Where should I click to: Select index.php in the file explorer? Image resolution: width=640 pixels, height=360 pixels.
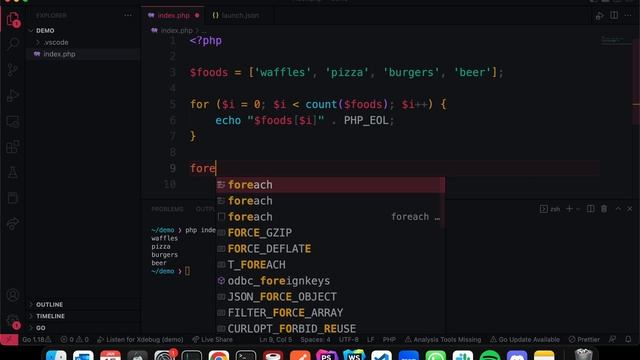[83, 54]
